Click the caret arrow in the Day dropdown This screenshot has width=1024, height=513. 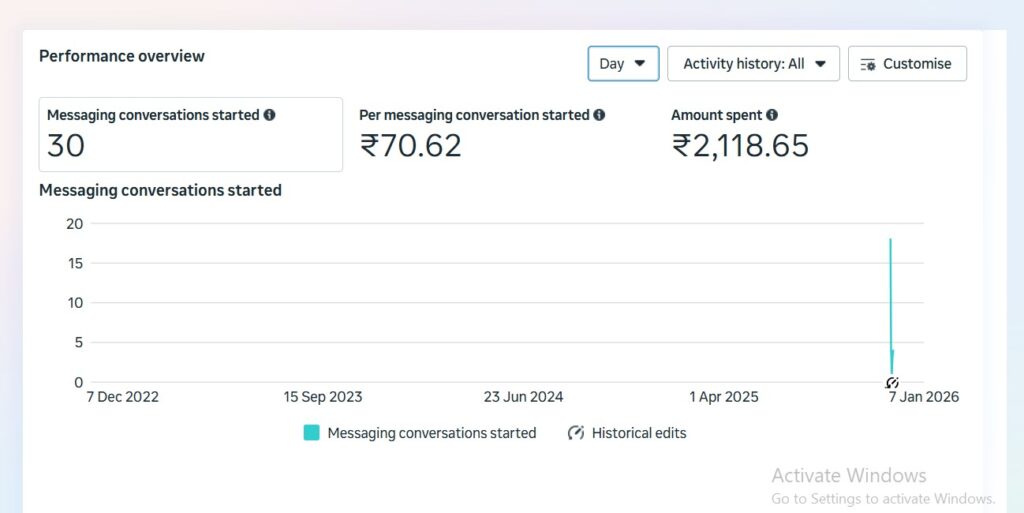tap(640, 64)
